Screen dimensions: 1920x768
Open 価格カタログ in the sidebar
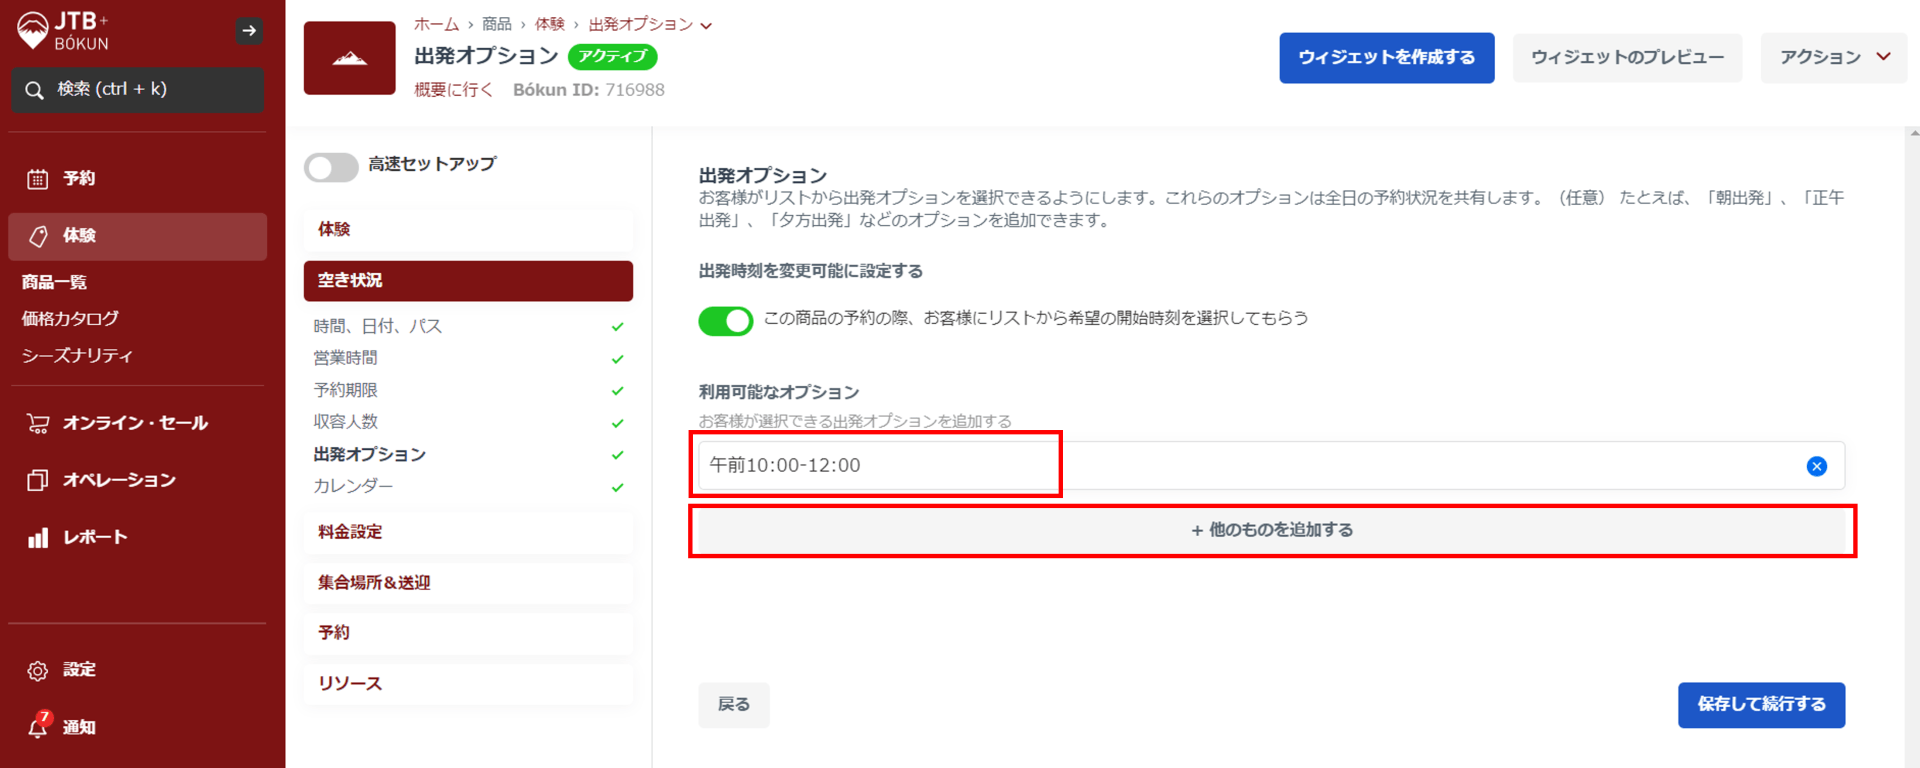pos(70,319)
